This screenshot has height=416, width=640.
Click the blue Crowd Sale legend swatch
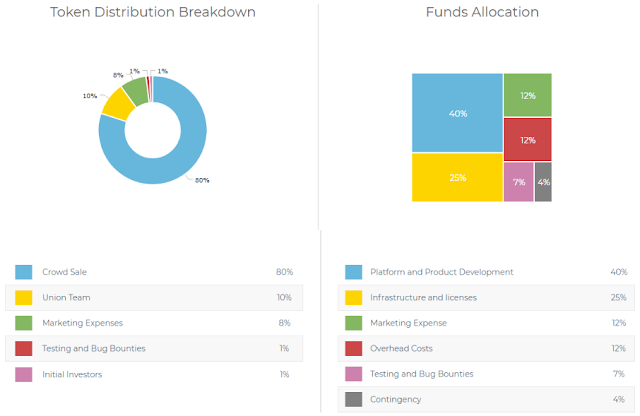click(x=24, y=272)
